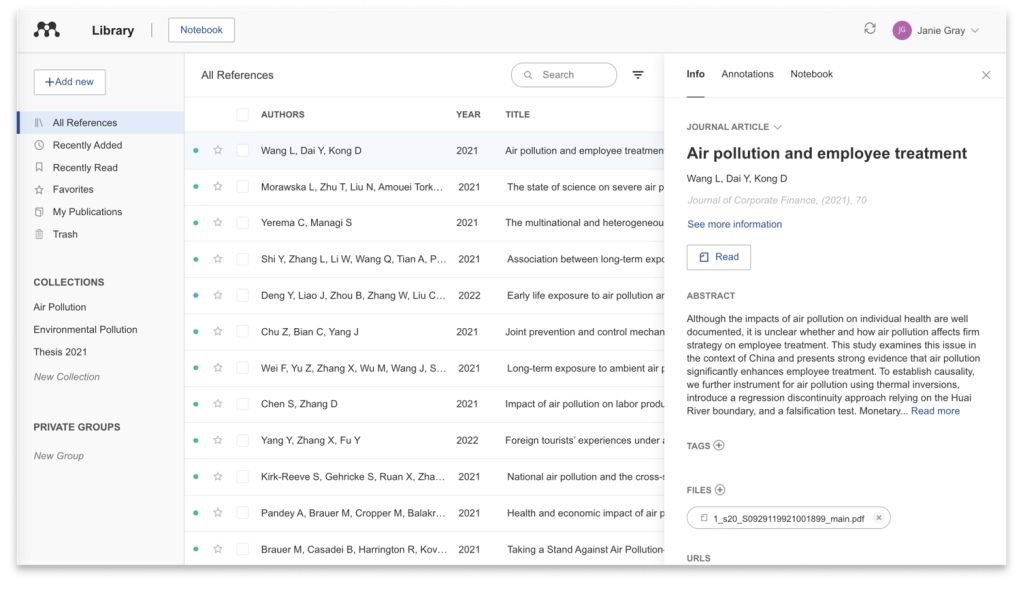Screen dimensions: 1023x590
Task: Open the filter options icon
Action: [x=638, y=75]
